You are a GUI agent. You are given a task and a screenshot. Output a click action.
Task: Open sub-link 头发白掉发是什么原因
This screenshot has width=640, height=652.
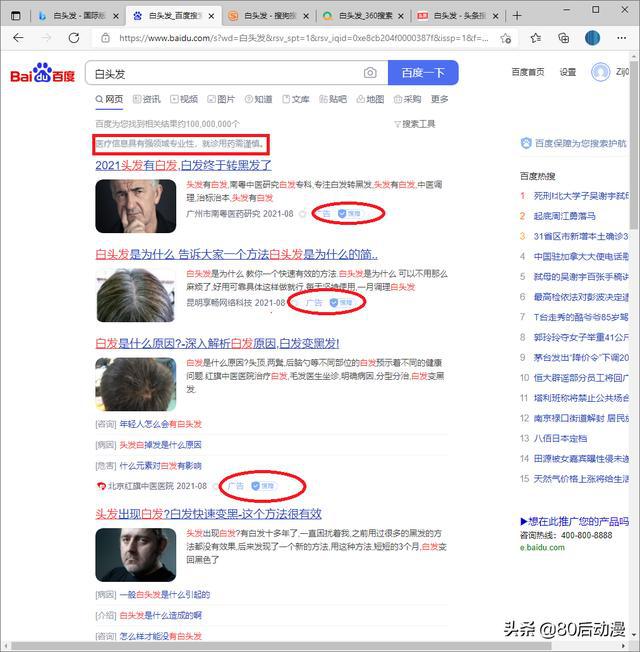pos(161,445)
